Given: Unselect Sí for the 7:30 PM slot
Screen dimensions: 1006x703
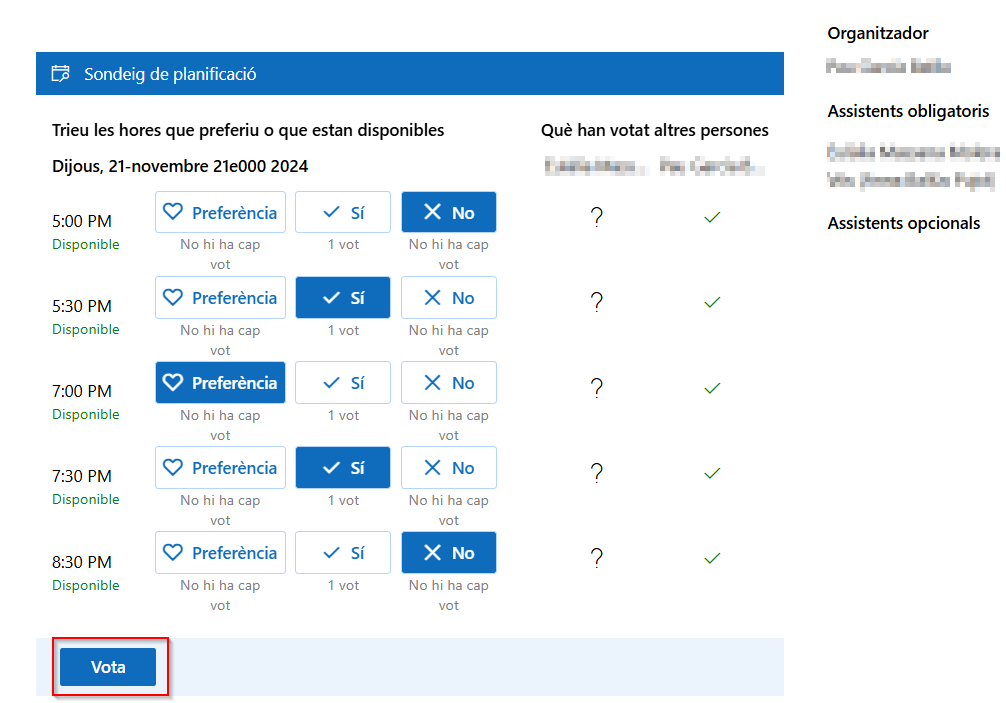Looking at the screenshot, I should (x=343, y=468).
